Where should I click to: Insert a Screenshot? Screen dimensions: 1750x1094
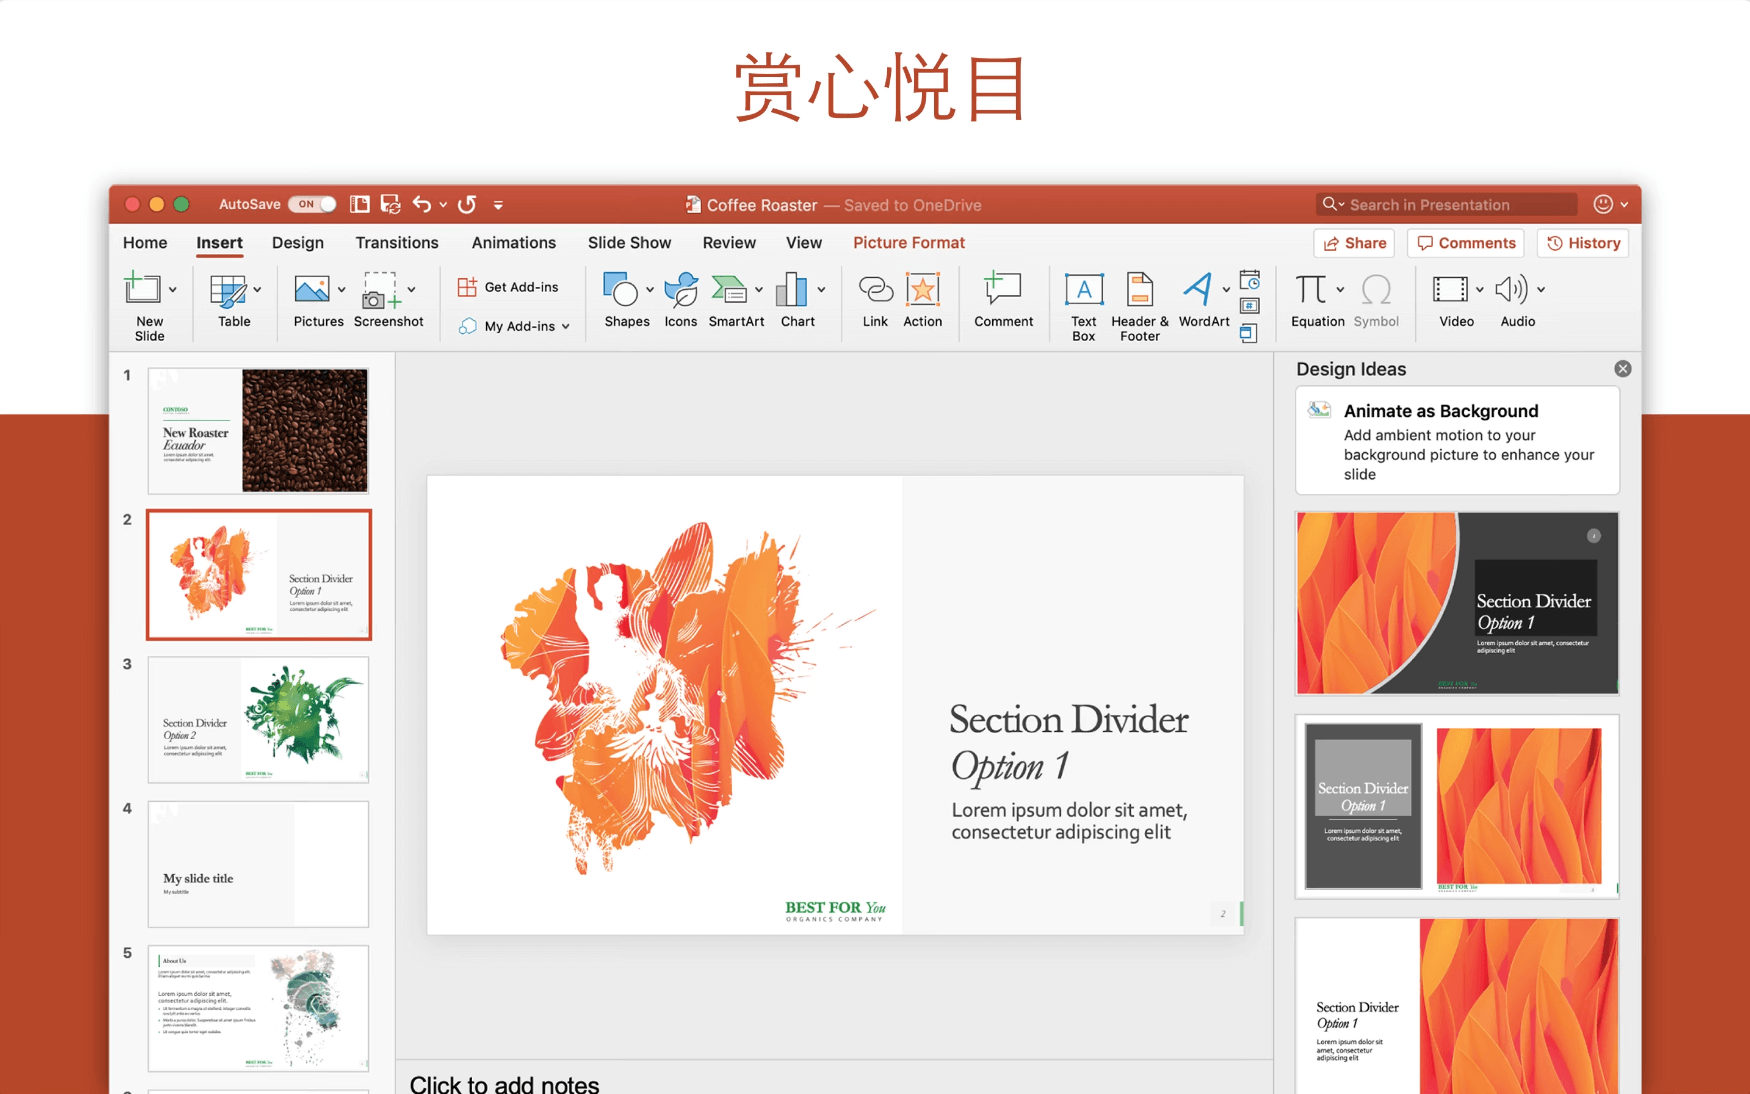click(383, 300)
